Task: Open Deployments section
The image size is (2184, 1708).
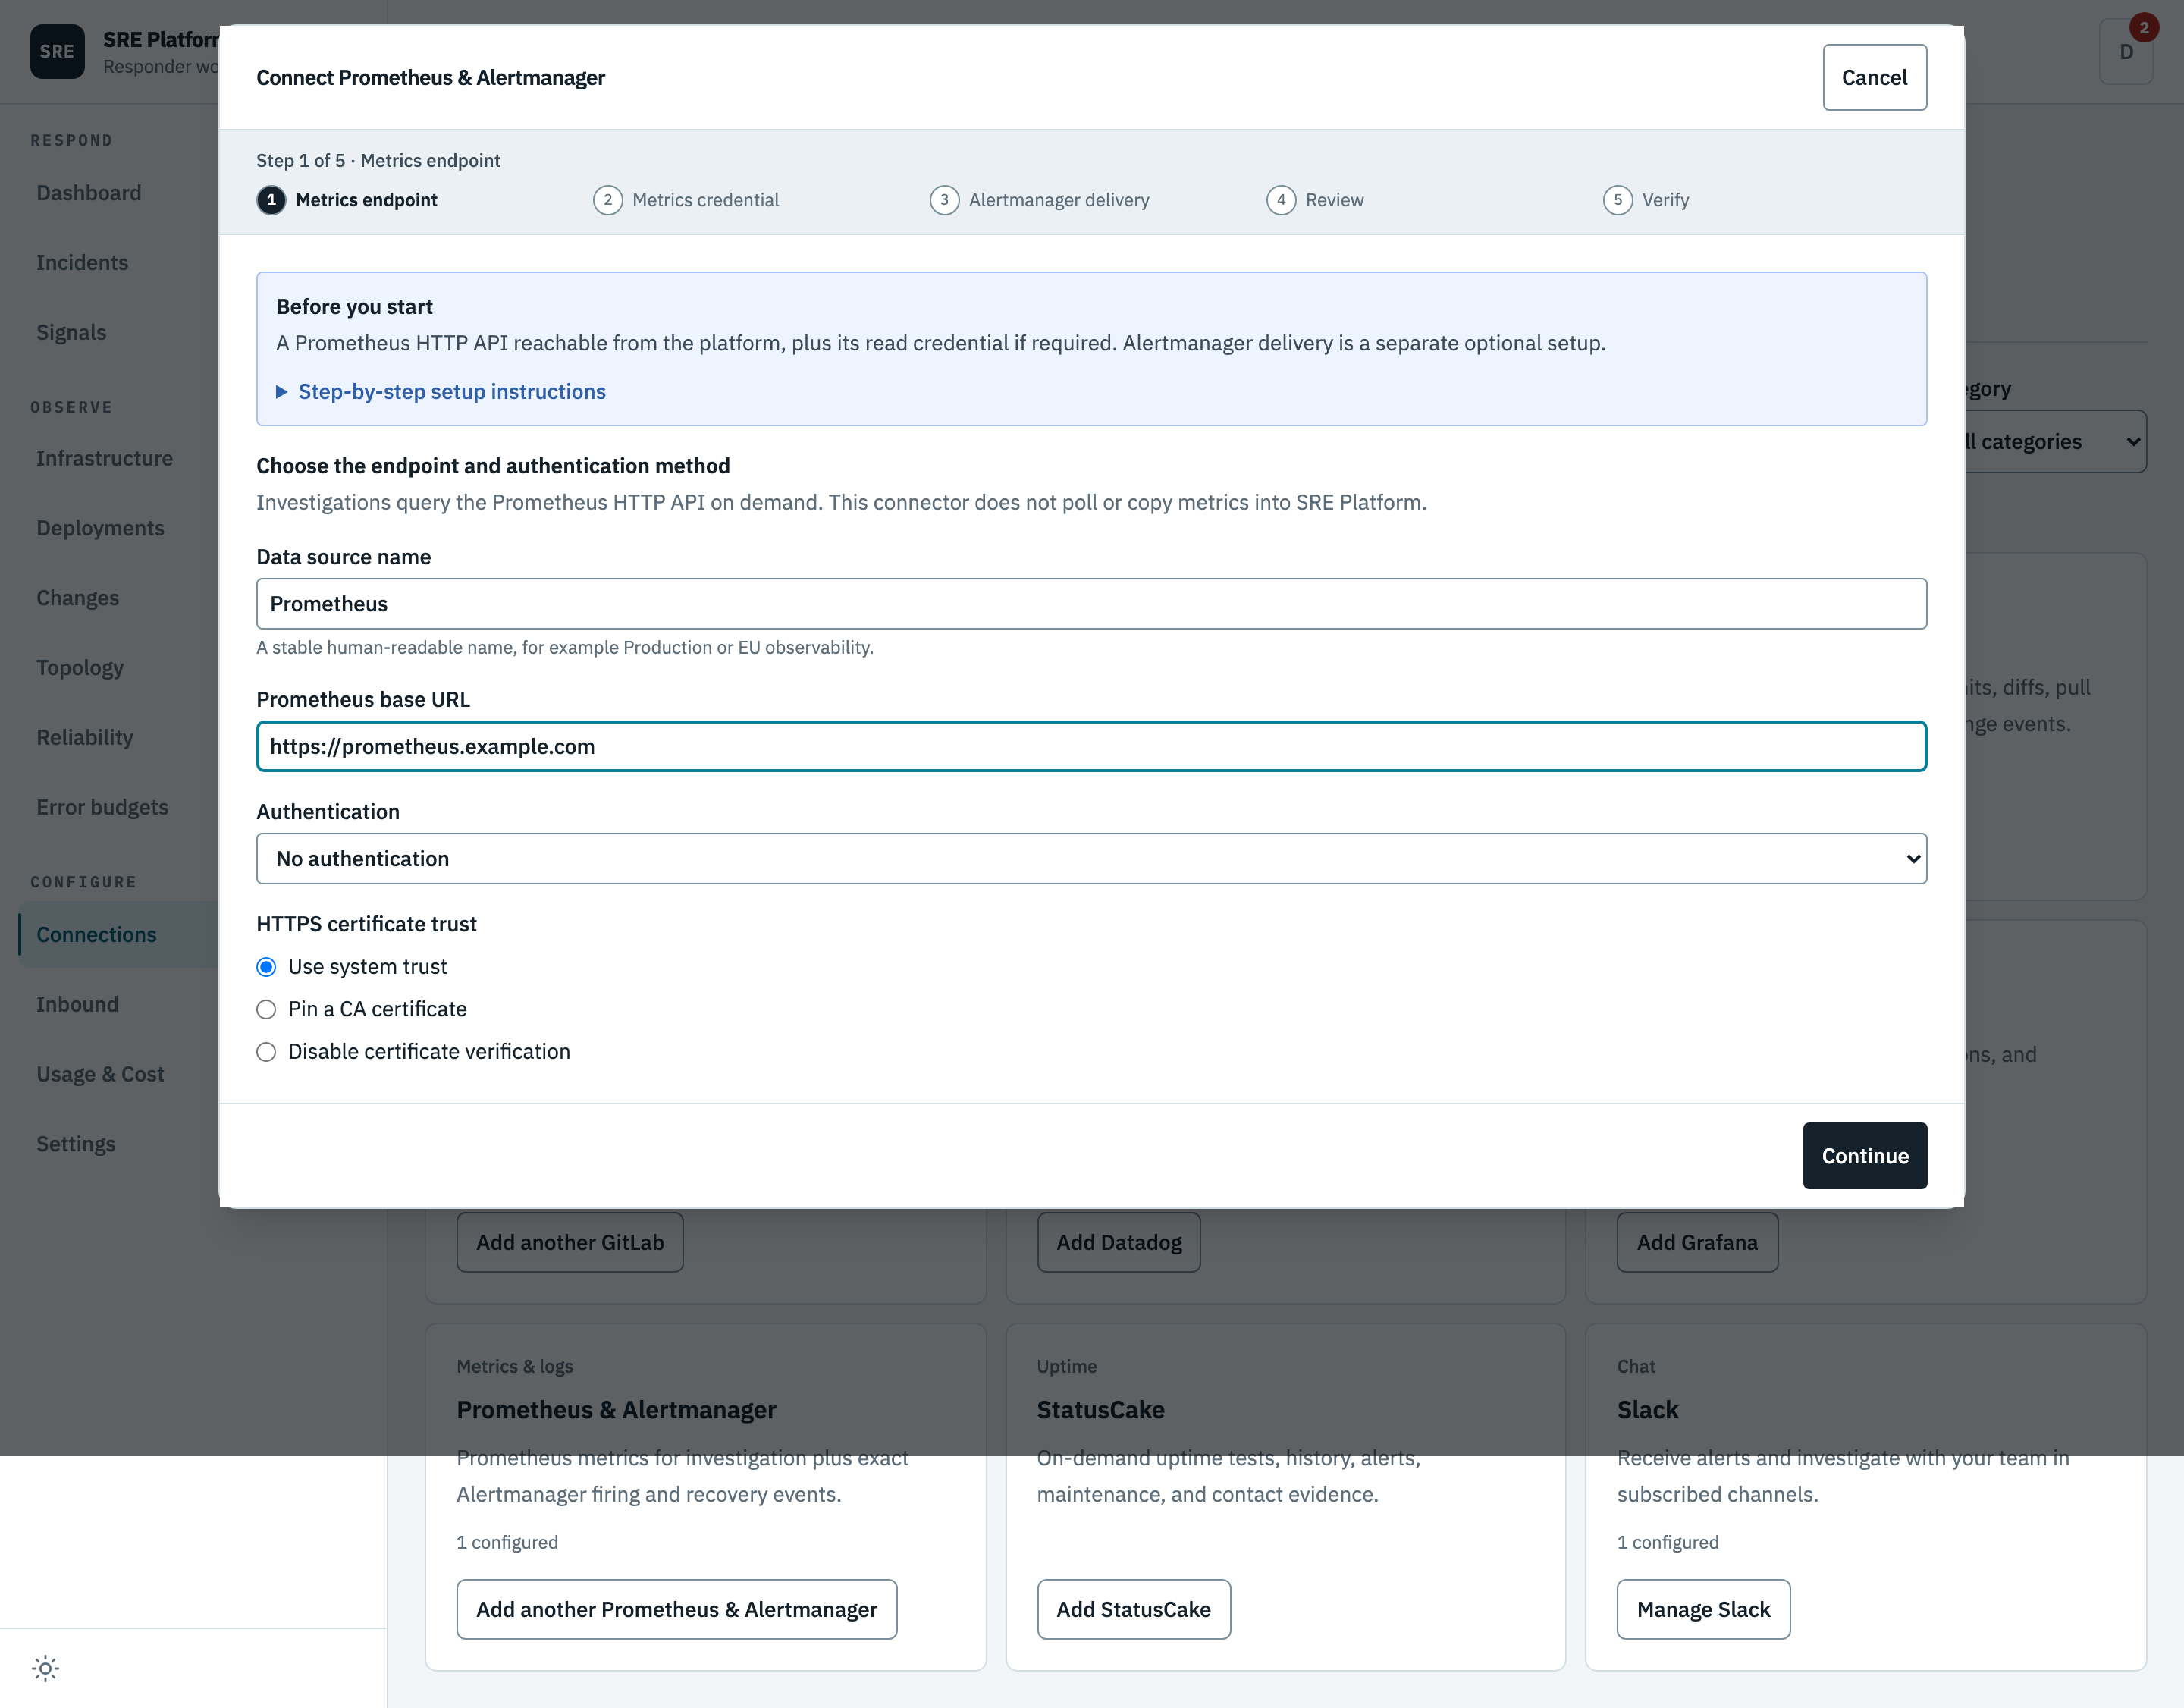Action: (x=100, y=528)
